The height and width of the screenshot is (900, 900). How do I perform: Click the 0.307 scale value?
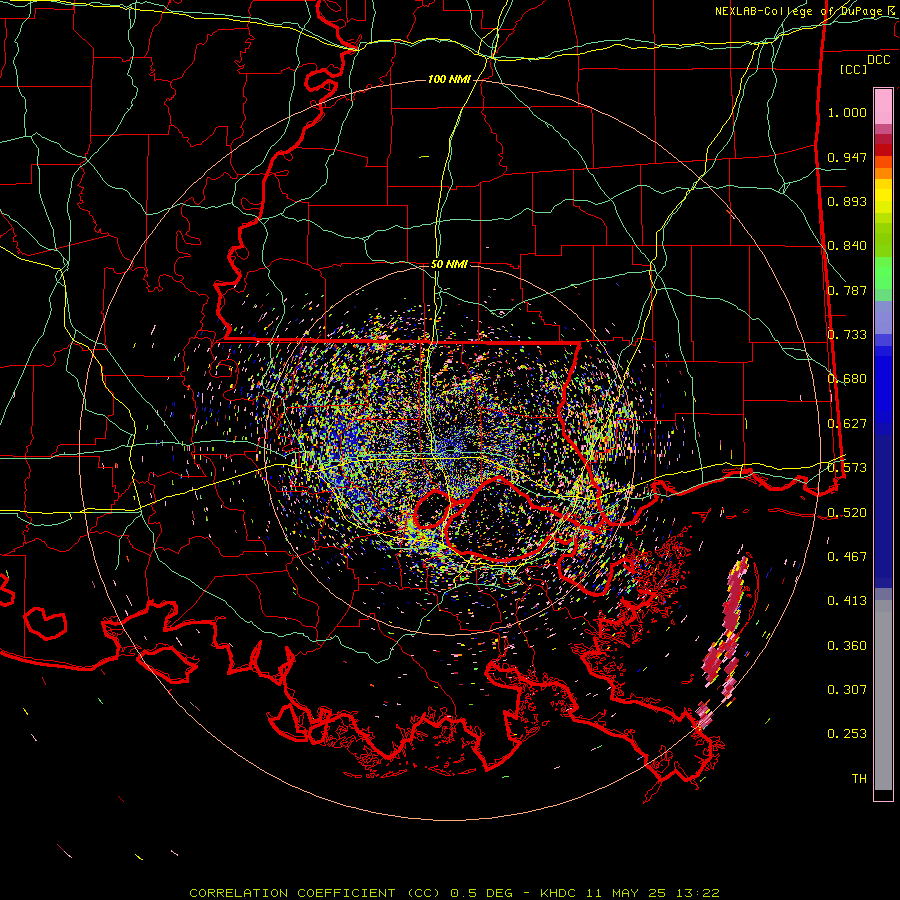coord(847,690)
